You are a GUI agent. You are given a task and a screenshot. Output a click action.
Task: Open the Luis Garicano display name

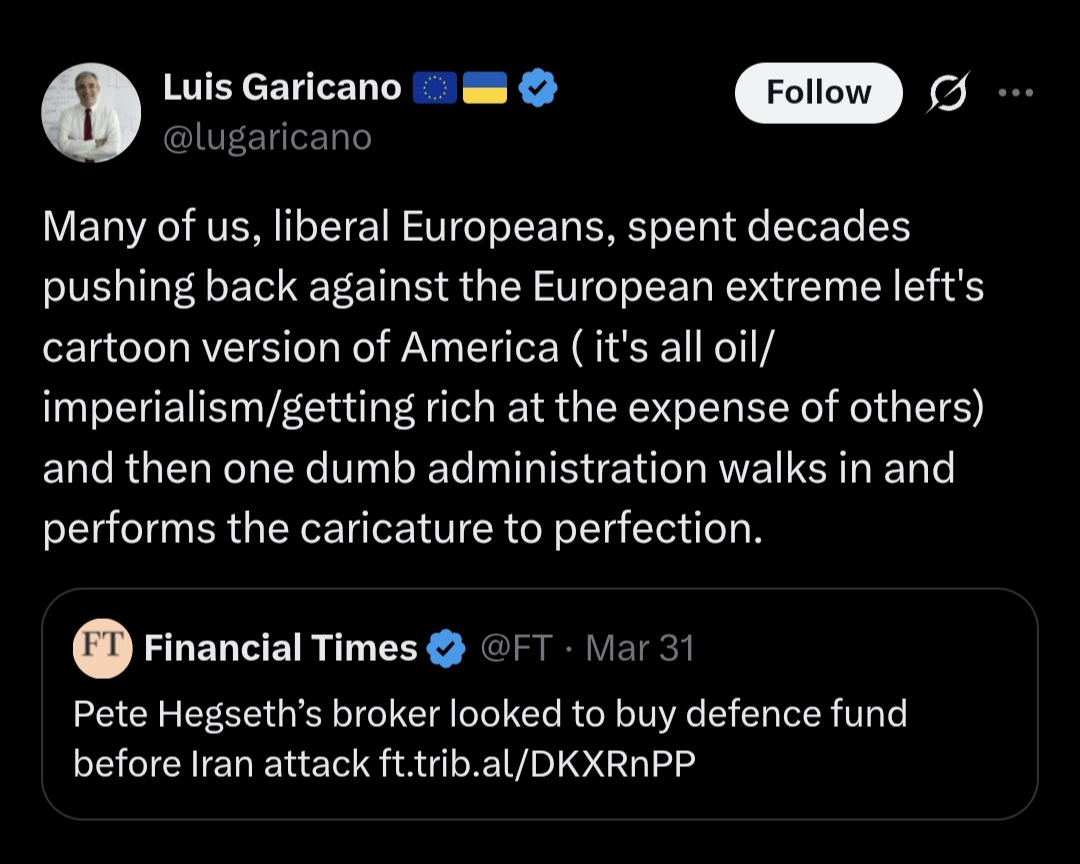(282, 89)
